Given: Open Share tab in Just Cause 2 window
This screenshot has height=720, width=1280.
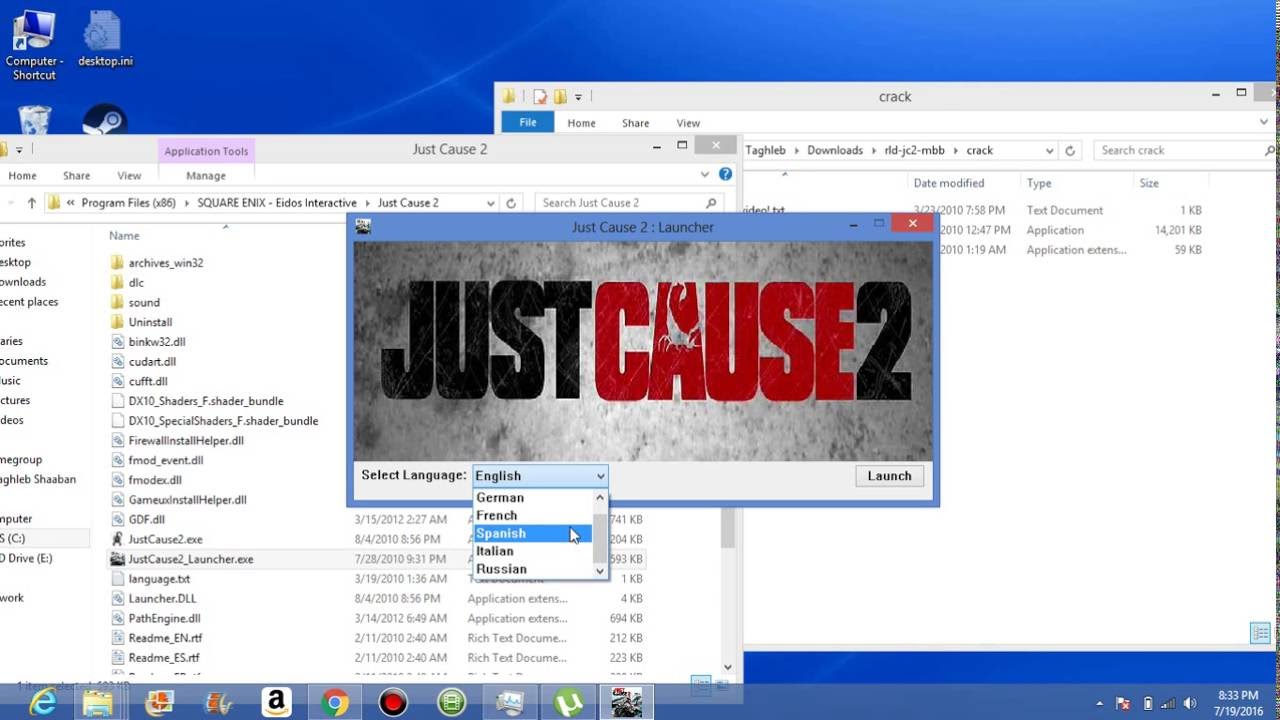Looking at the screenshot, I should click(76, 176).
